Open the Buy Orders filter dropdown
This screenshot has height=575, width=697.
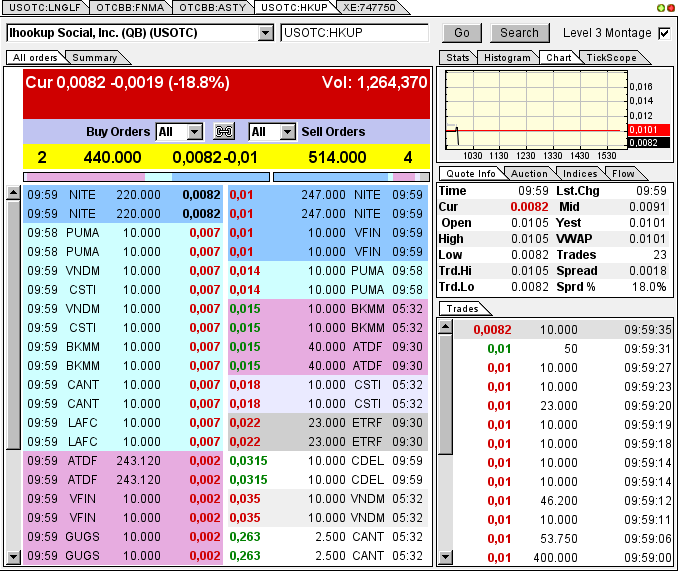pyautogui.click(x=194, y=132)
